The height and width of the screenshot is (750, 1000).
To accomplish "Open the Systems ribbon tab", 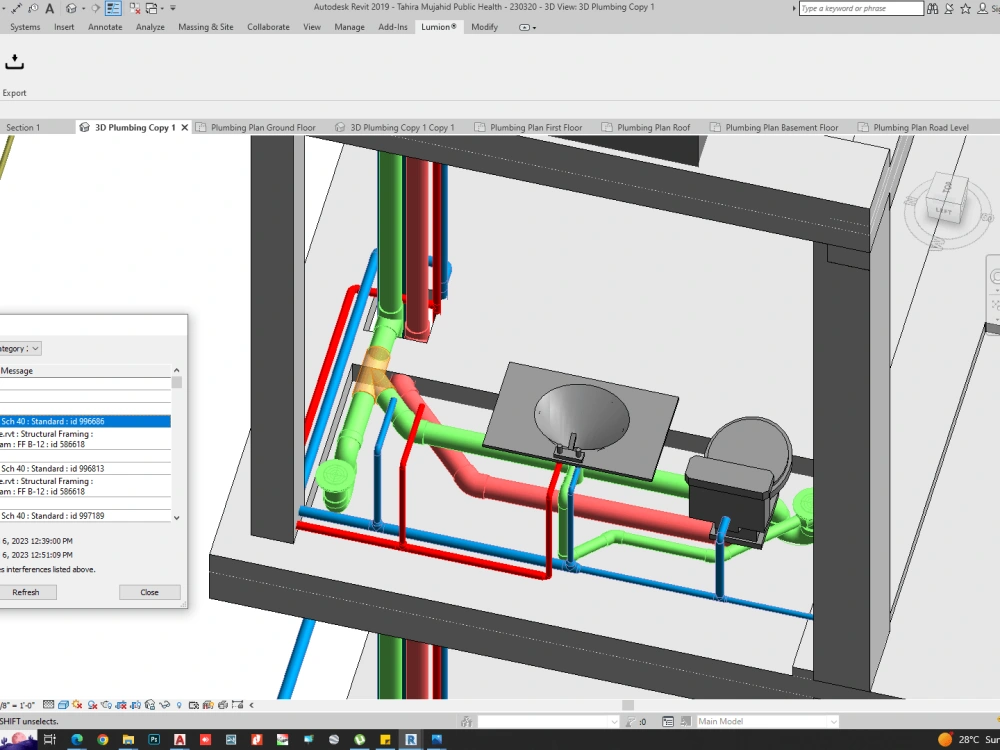I will coord(25,27).
